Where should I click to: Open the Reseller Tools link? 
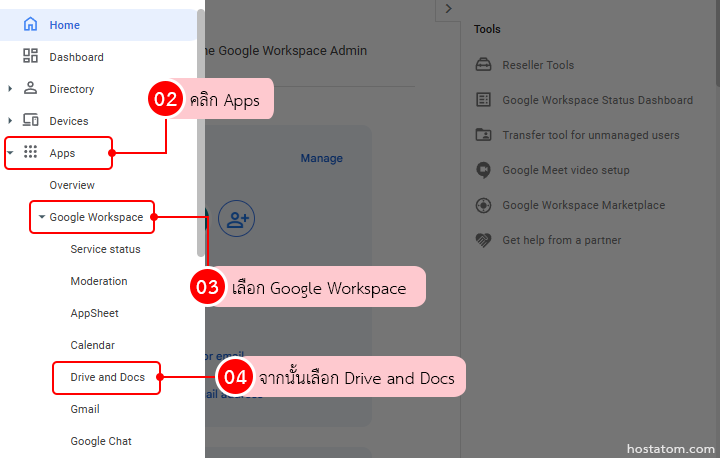coord(538,65)
